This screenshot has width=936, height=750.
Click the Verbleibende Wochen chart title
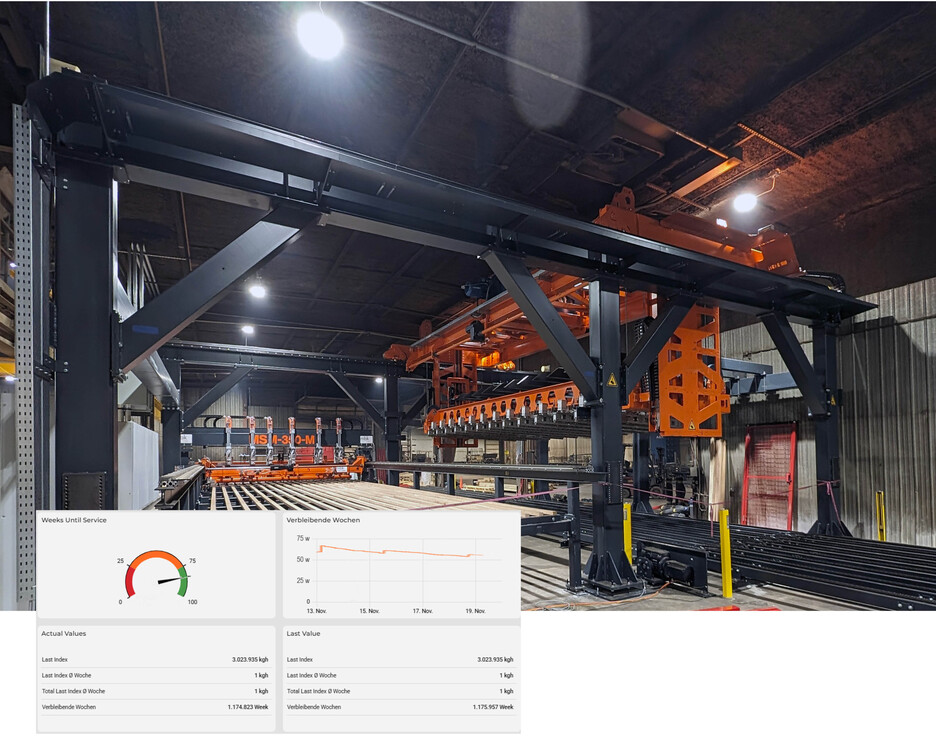(323, 520)
